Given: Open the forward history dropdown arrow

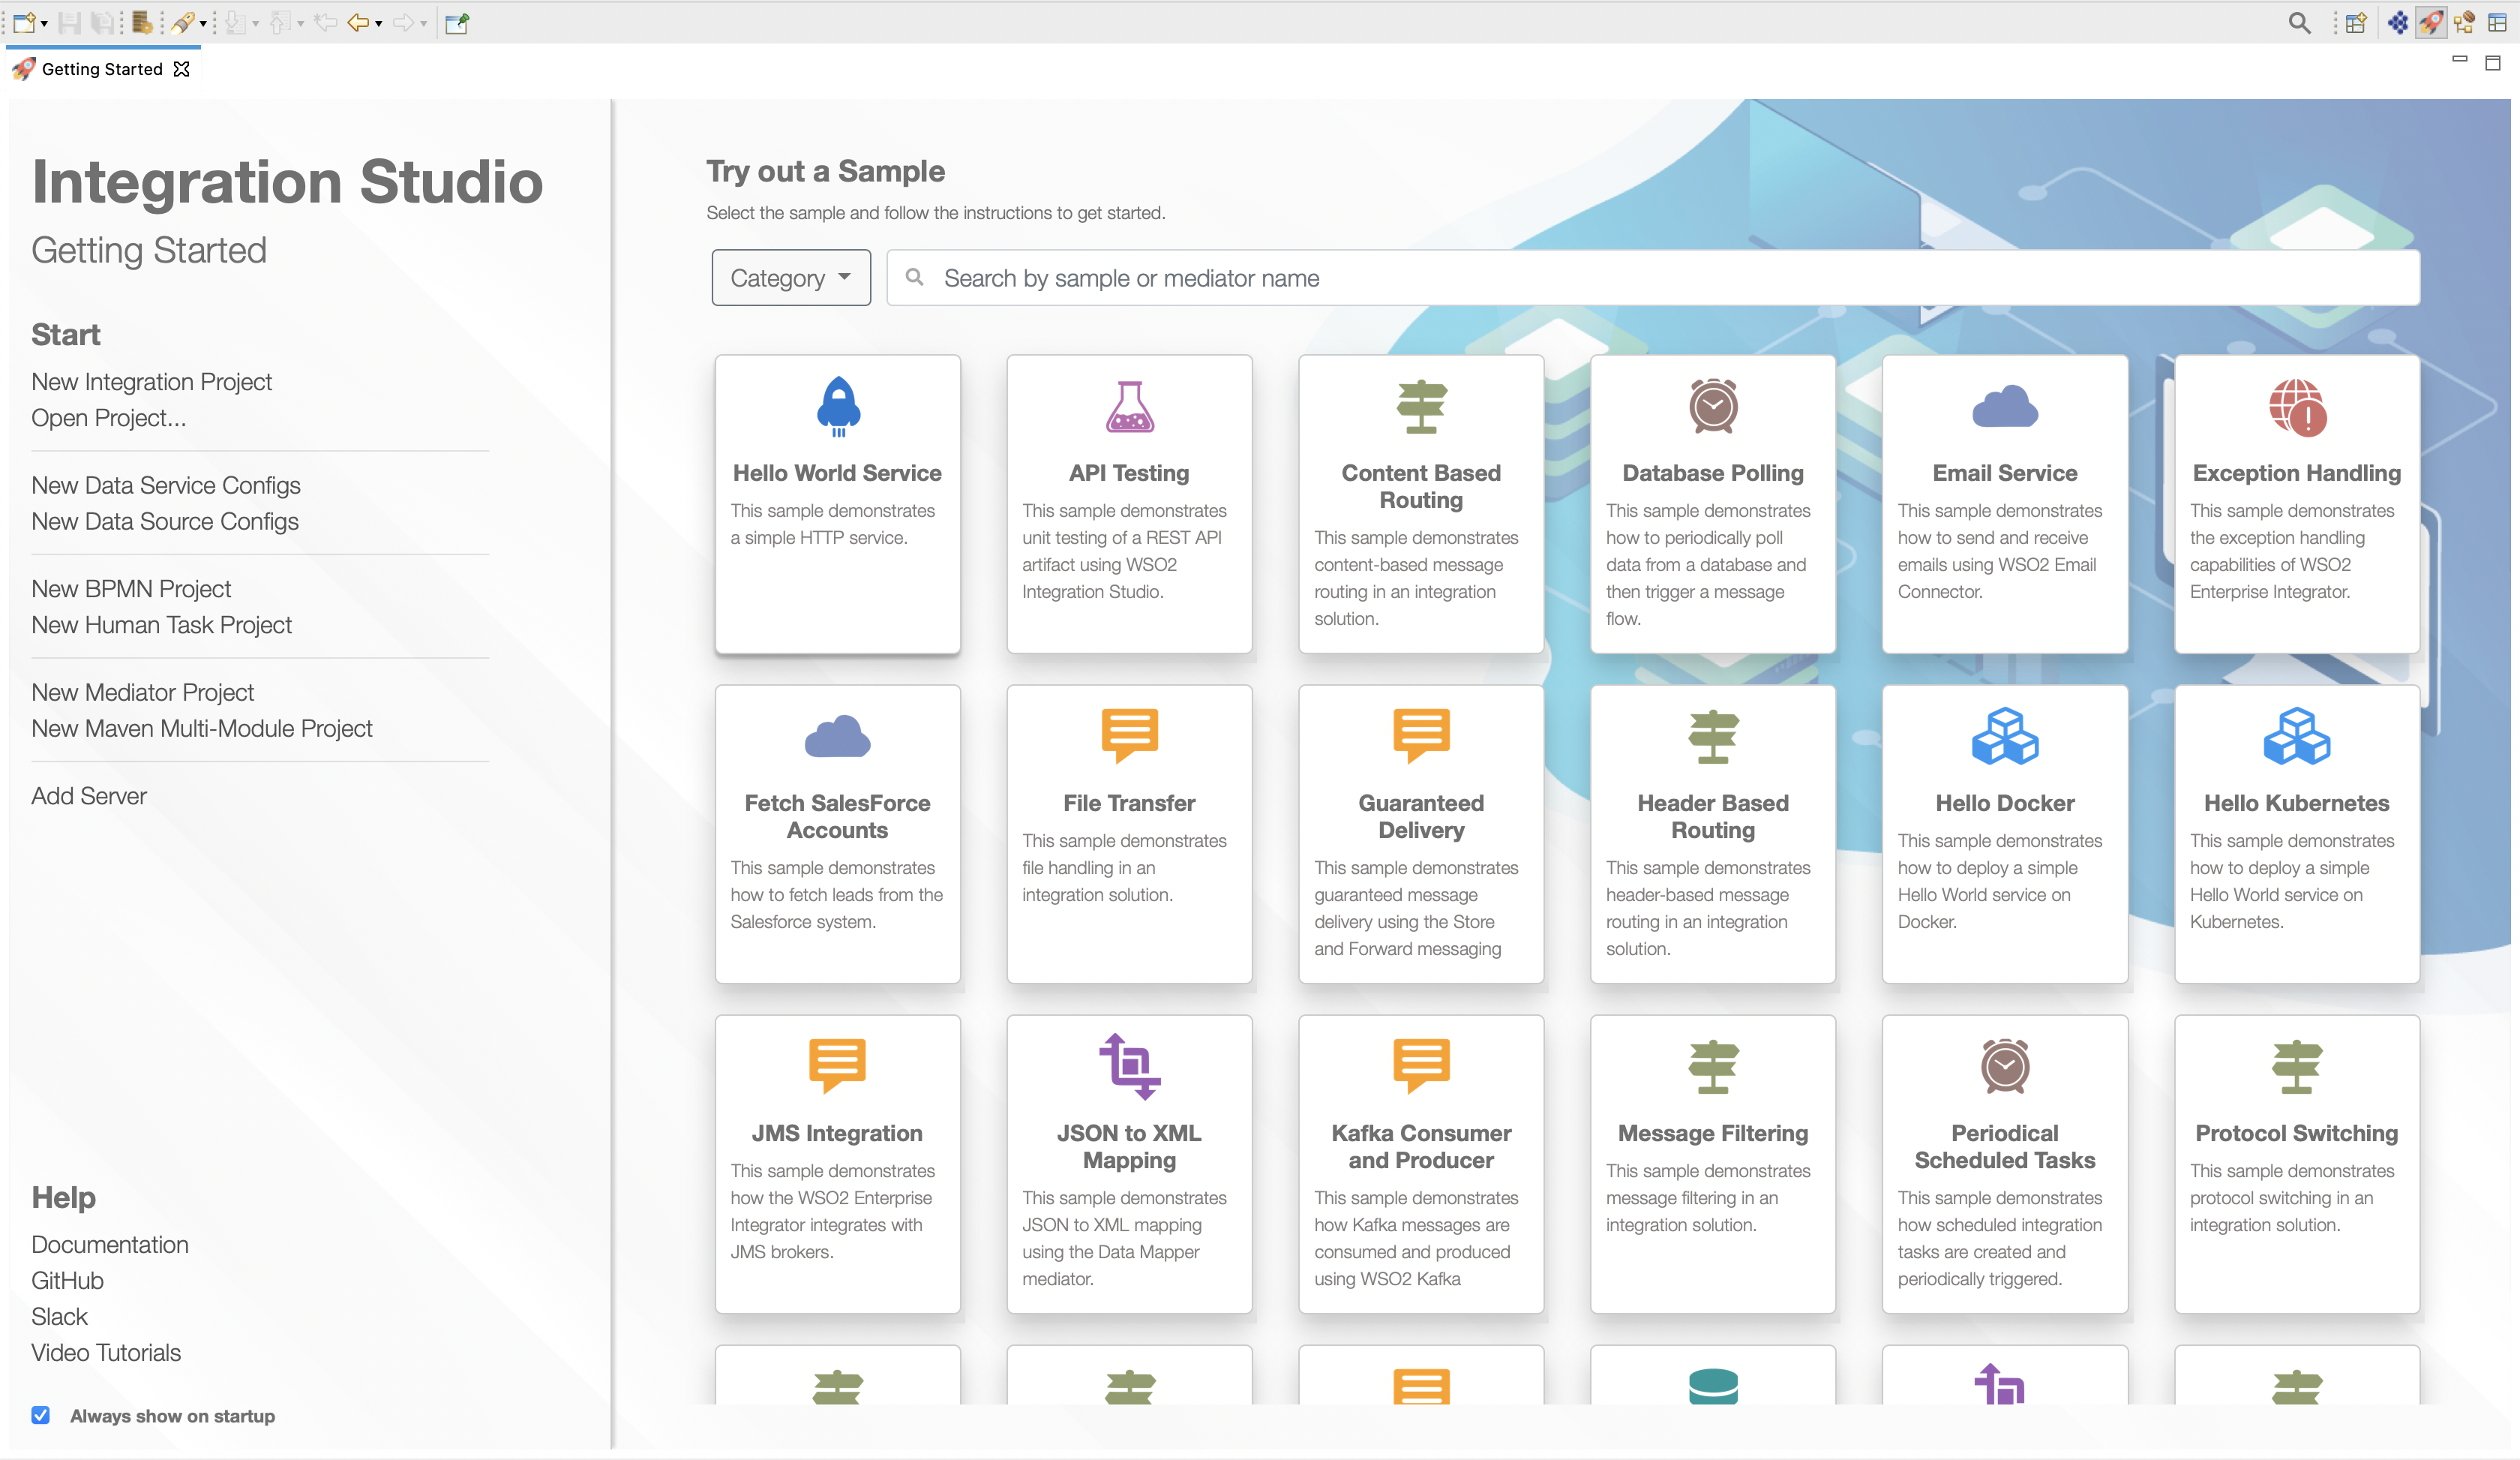Looking at the screenshot, I should pos(424,23).
